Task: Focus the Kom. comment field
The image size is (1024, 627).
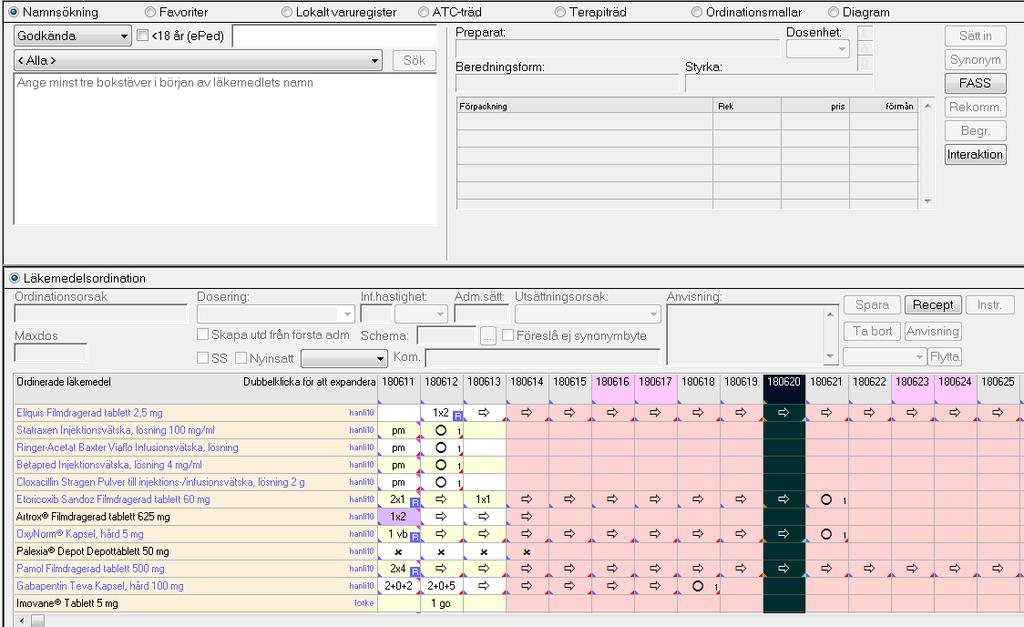Action: click(542, 357)
